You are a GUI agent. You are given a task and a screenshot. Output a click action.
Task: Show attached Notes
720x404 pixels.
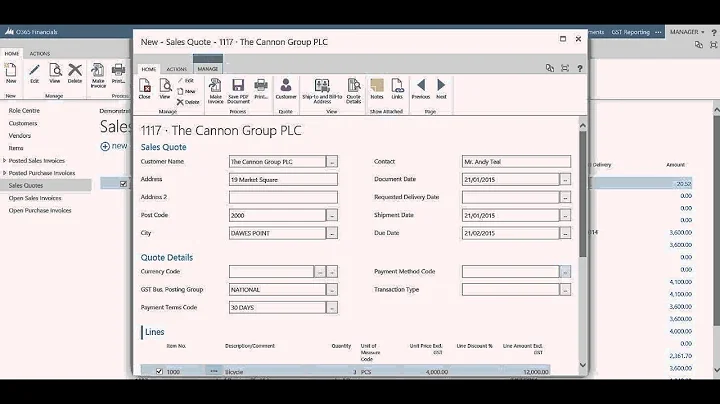[377, 89]
